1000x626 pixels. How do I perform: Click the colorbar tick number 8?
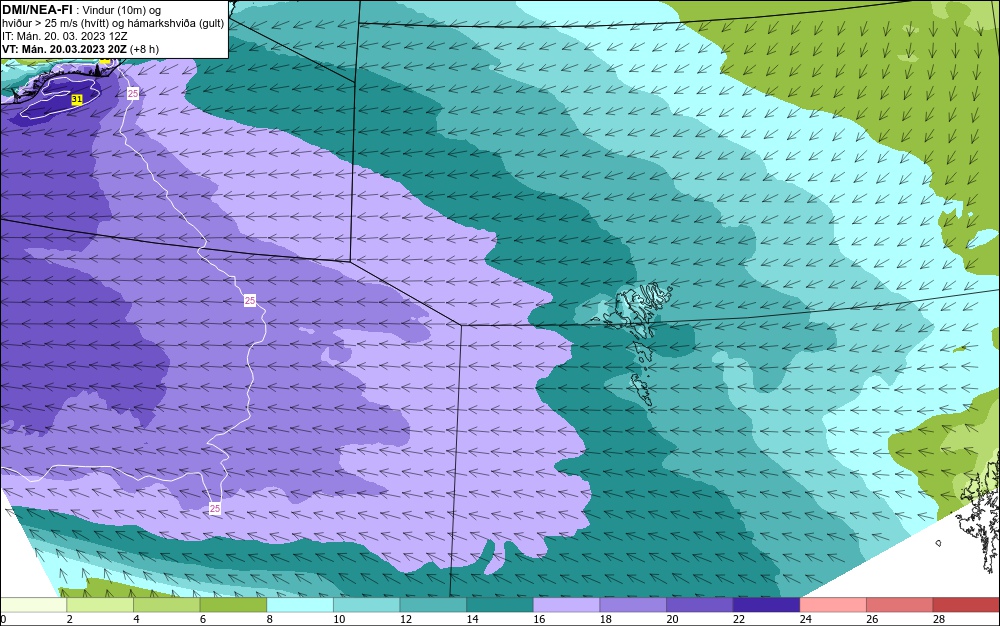click(270, 619)
